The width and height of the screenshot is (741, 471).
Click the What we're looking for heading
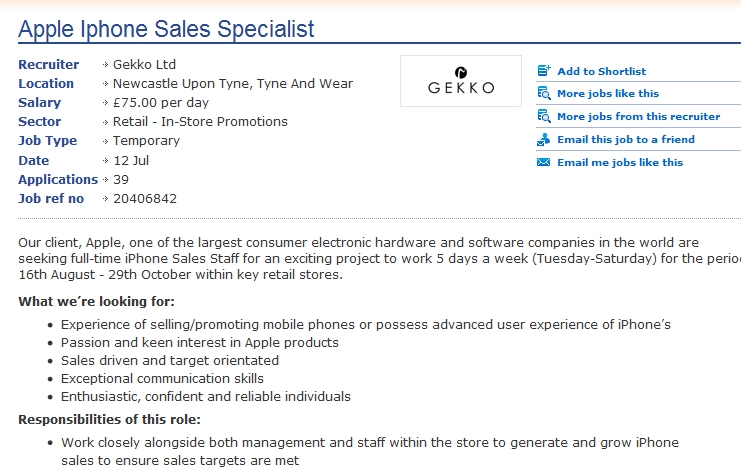click(x=96, y=301)
